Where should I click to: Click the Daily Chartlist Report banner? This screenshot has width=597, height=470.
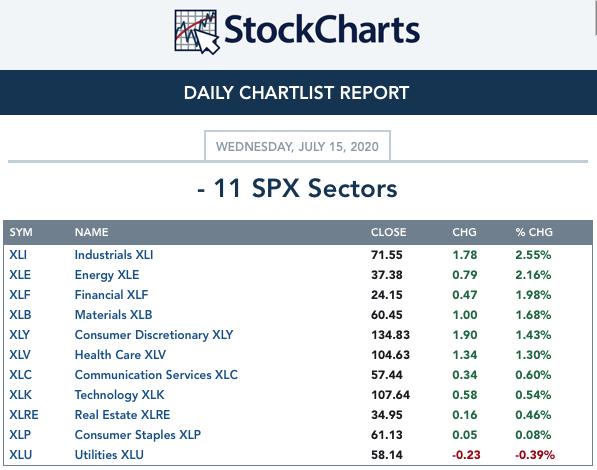pyautogui.click(x=298, y=93)
